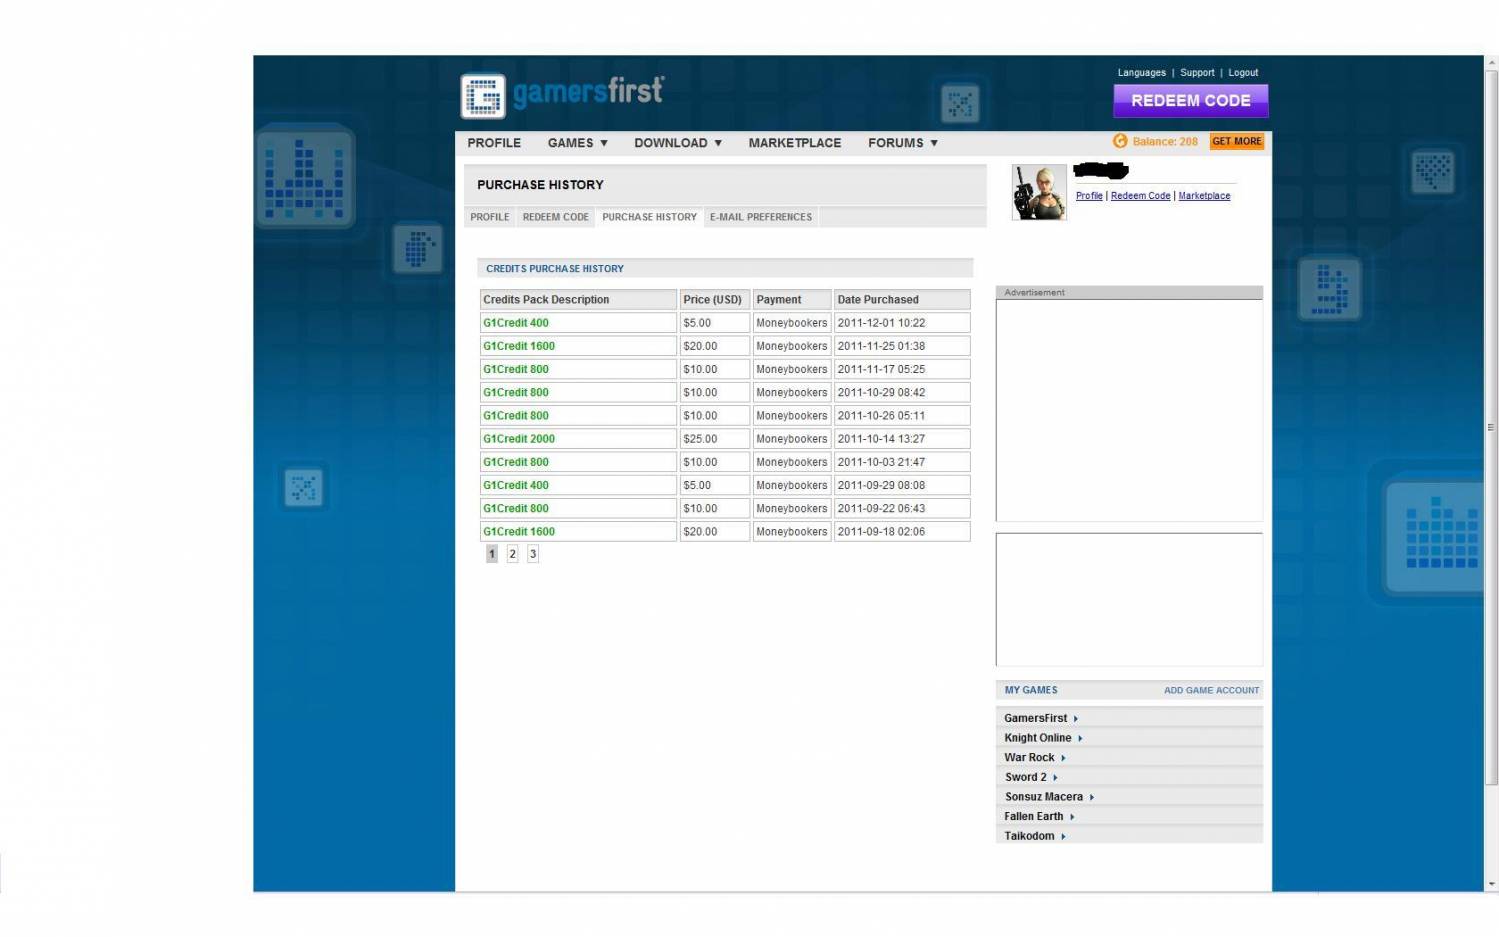Expand the DOWNLOAD dropdown menu
Image resolution: width=1499 pixels, height=937 pixels.
point(677,143)
